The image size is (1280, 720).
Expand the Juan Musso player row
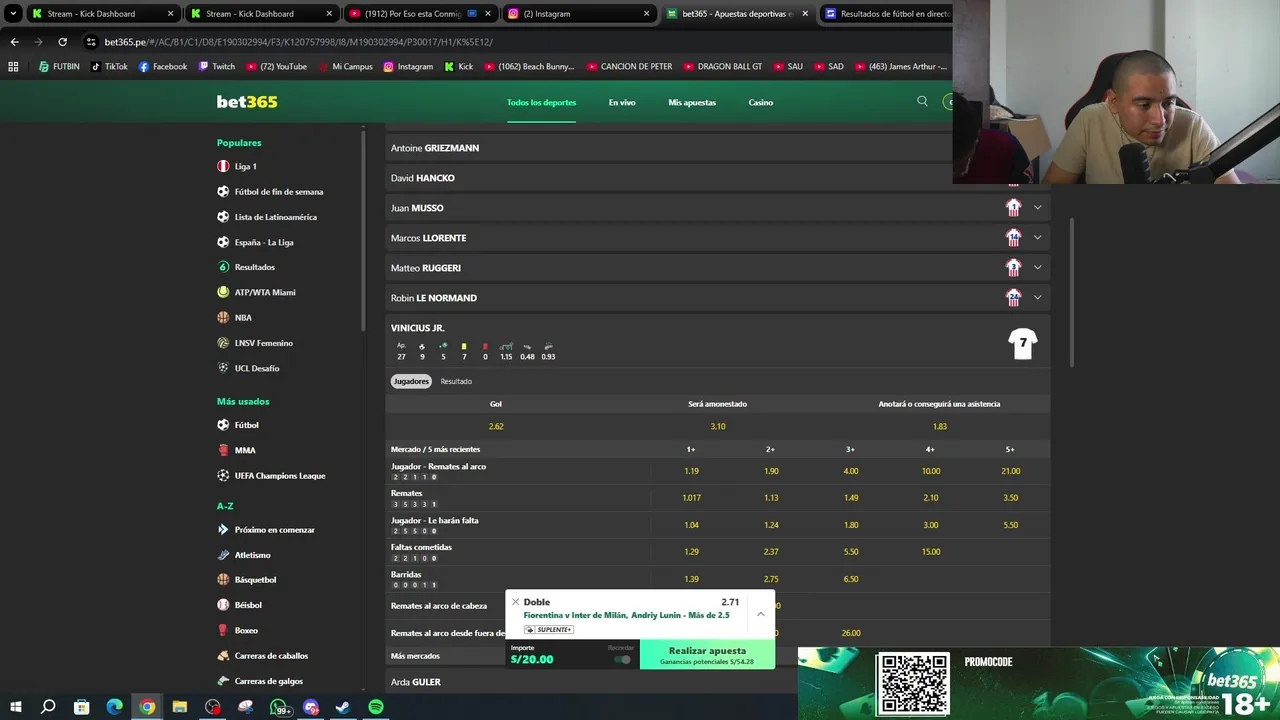(x=1037, y=208)
